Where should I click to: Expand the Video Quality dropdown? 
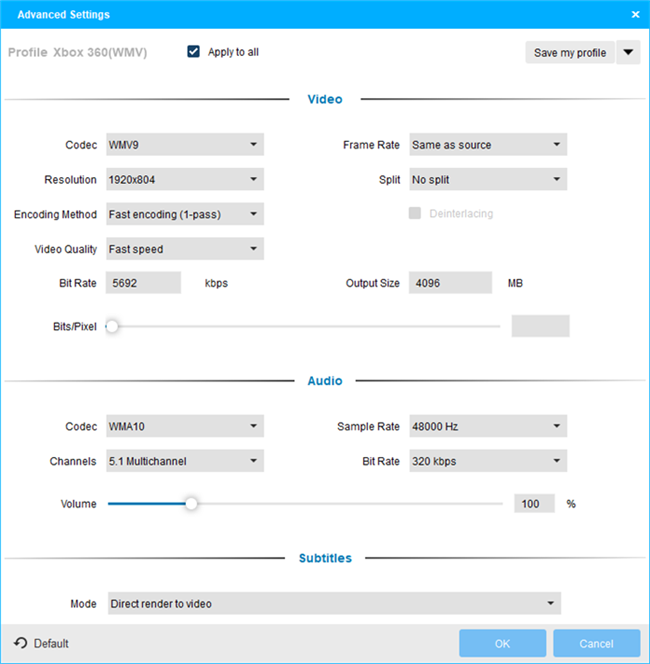coord(184,249)
